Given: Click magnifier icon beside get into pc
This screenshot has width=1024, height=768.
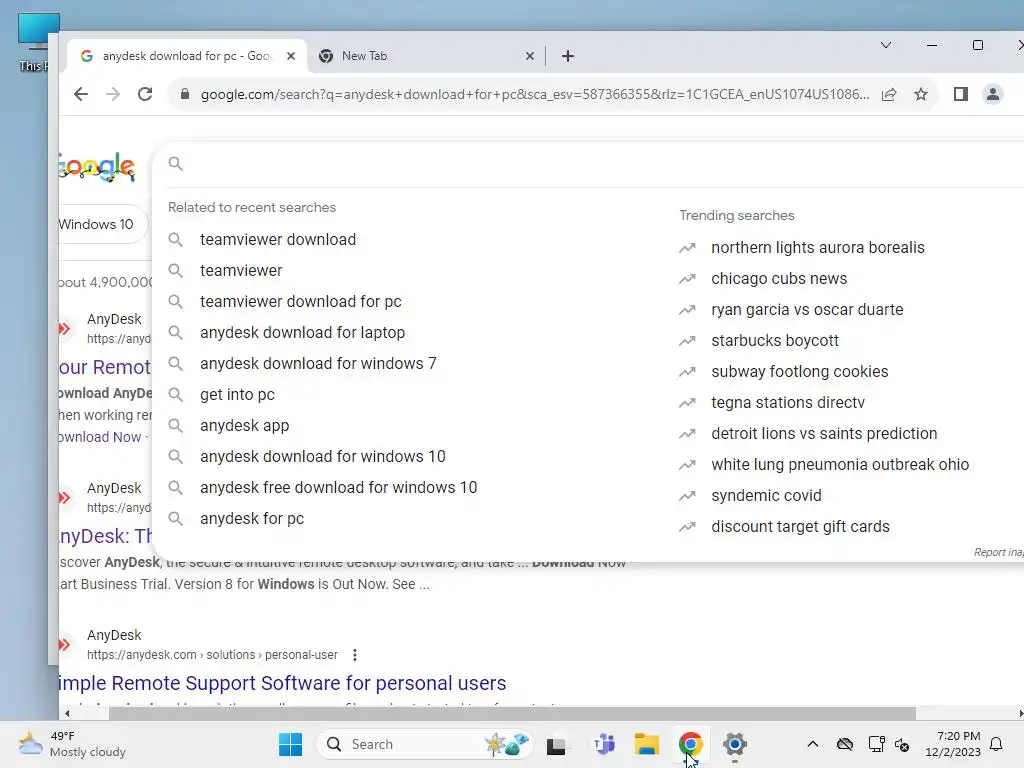Looking at the screenshot, I should point(175,394).
